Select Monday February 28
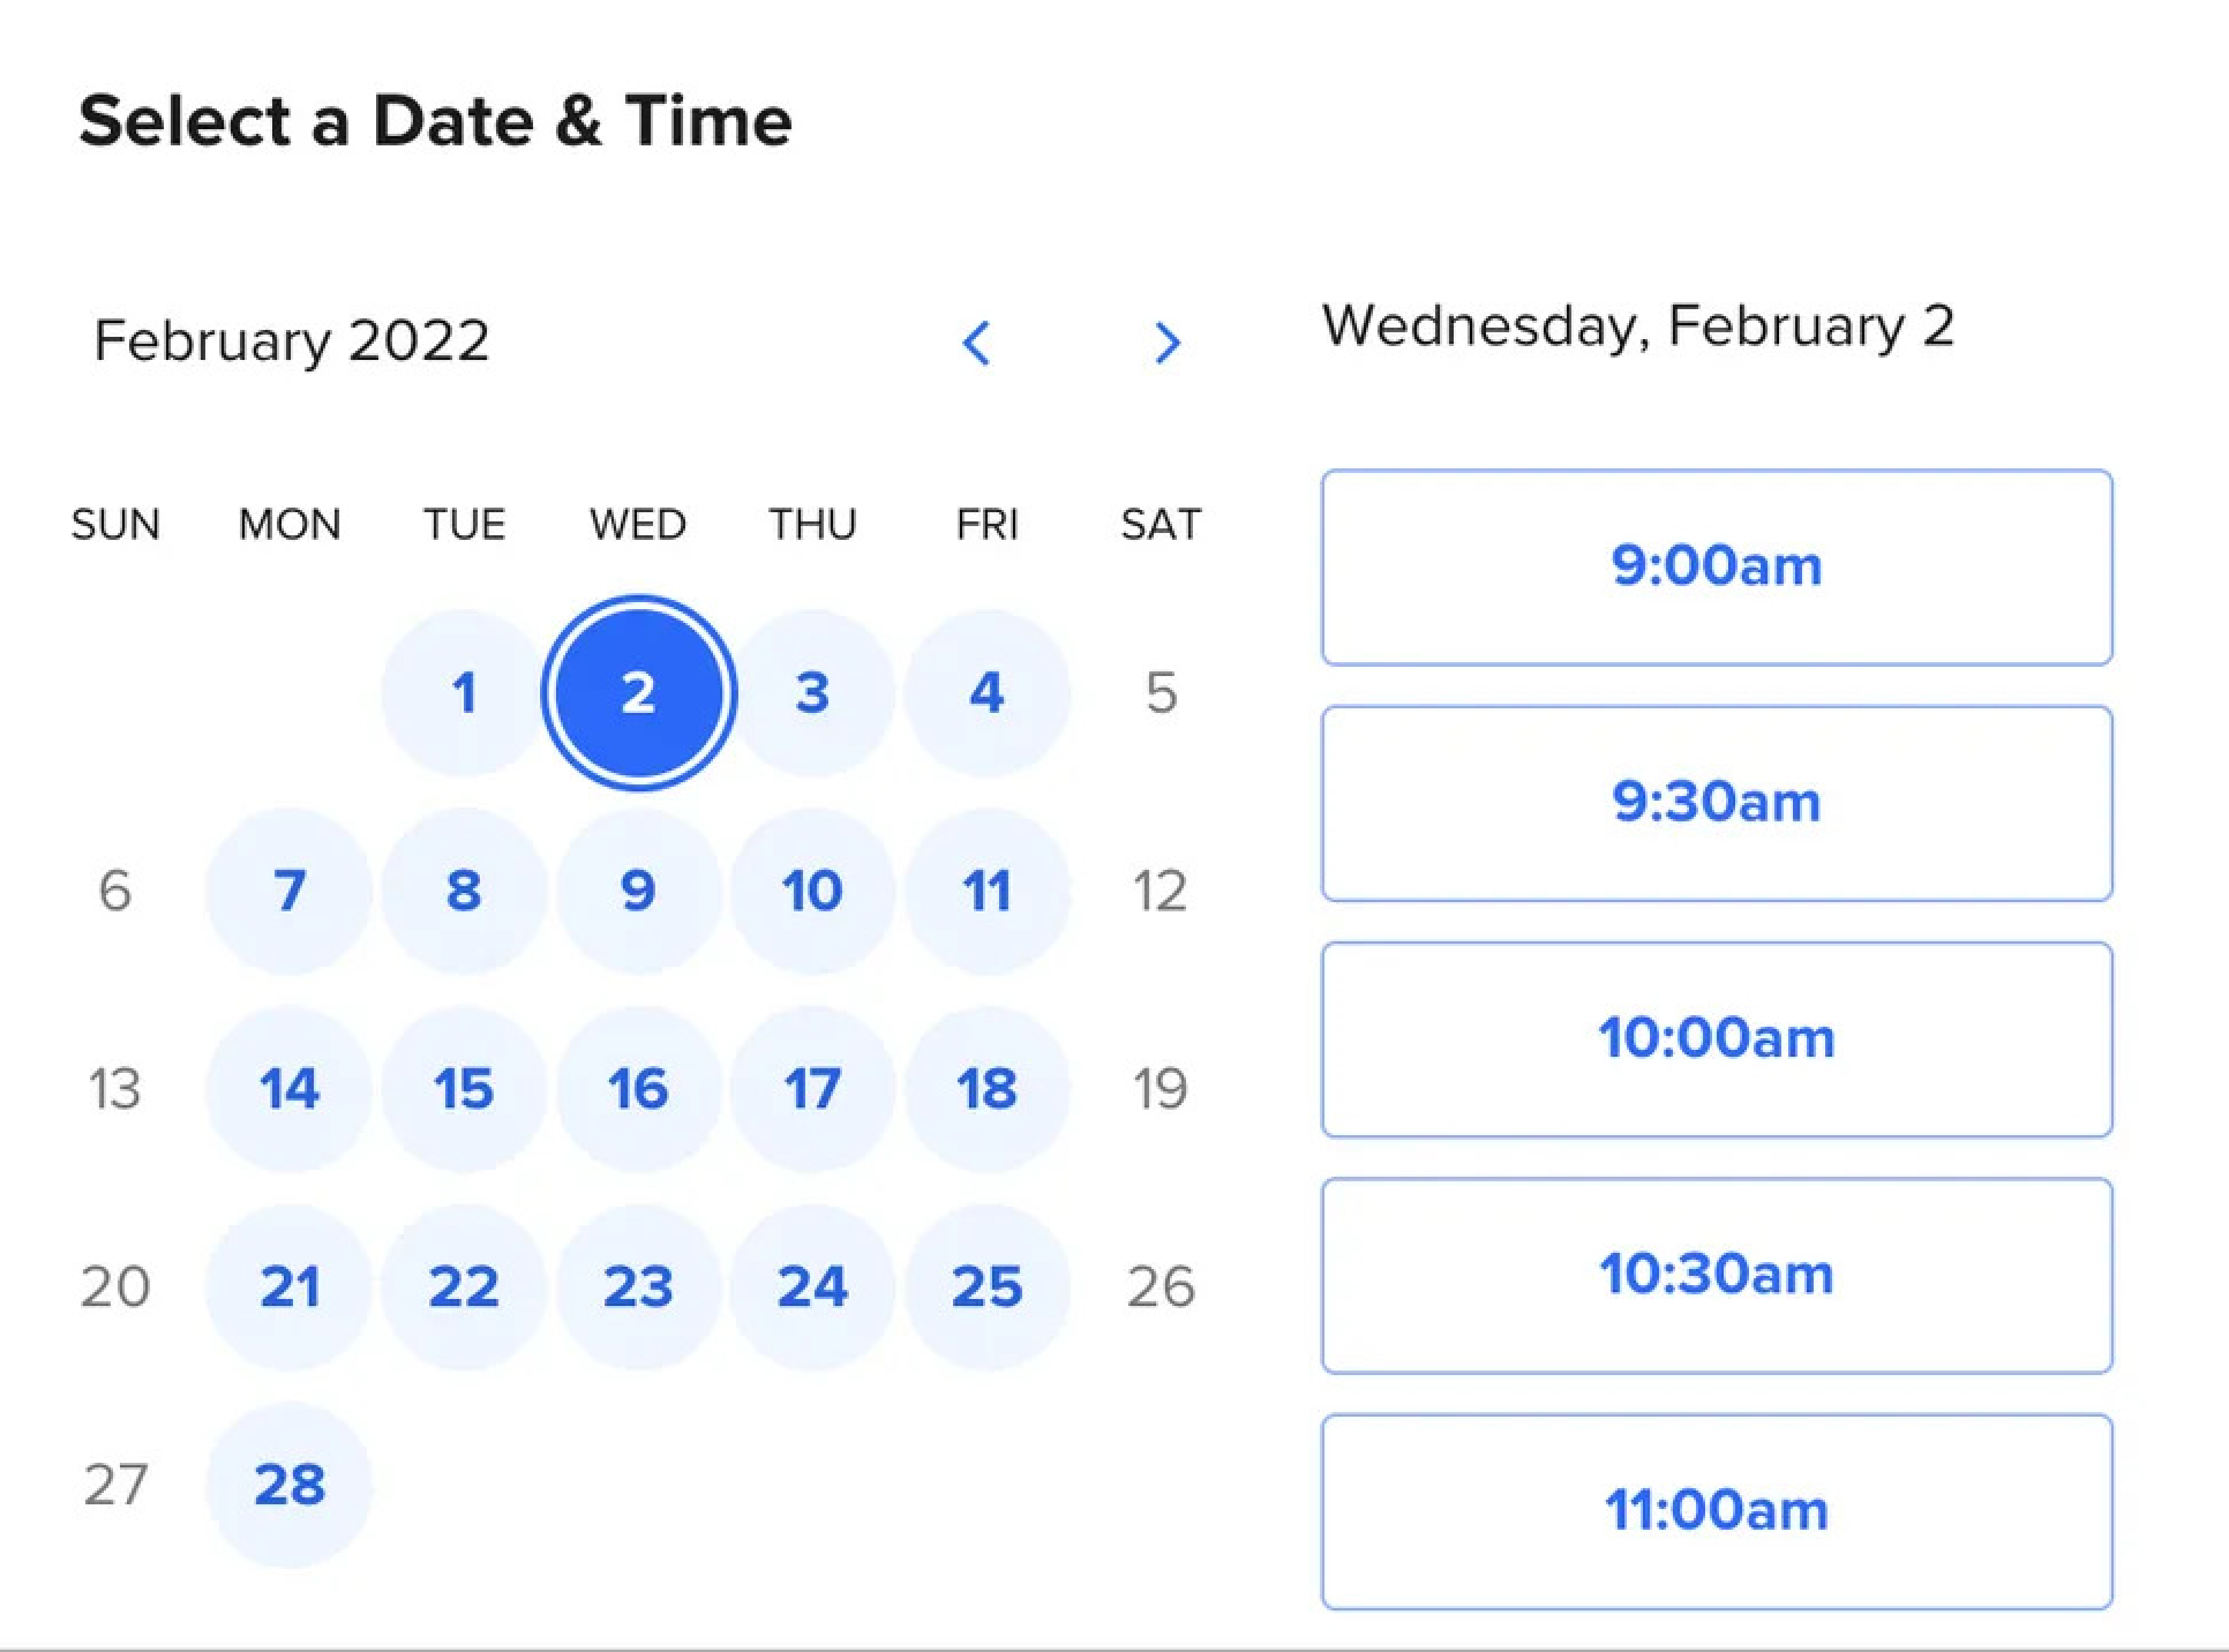 [289, 1484]
